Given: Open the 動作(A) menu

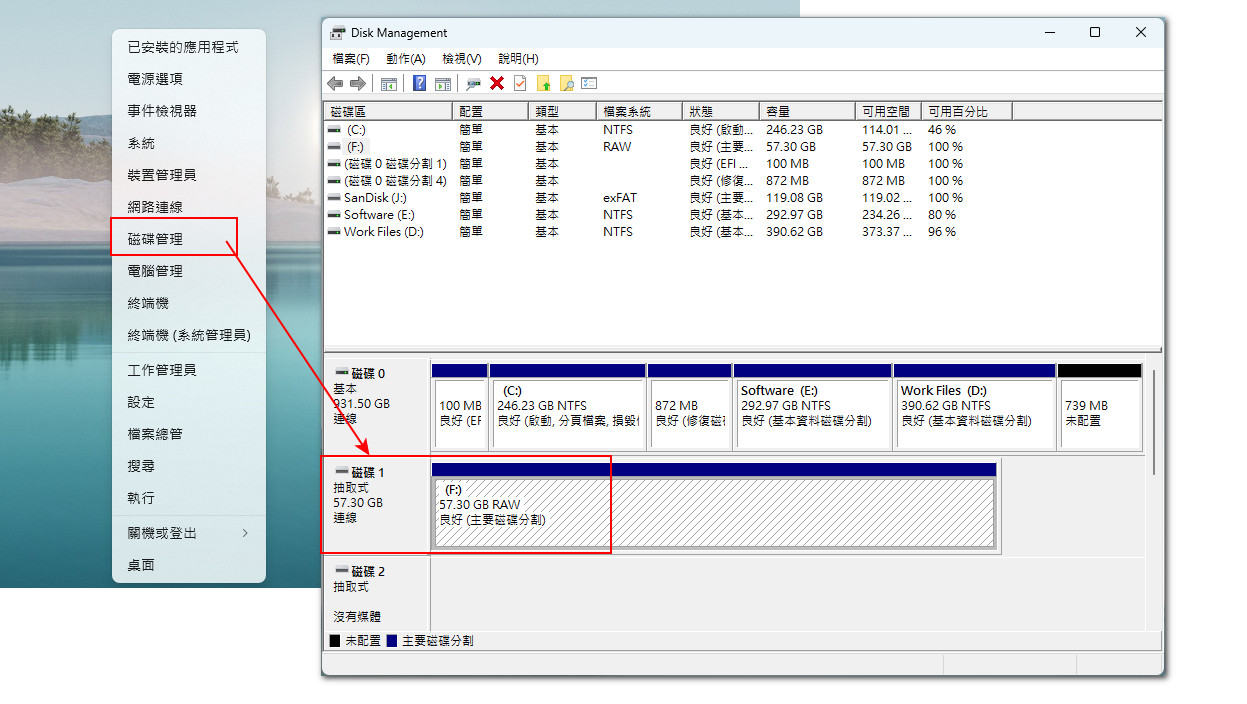Looking at the screenshot, I should 406,59.
